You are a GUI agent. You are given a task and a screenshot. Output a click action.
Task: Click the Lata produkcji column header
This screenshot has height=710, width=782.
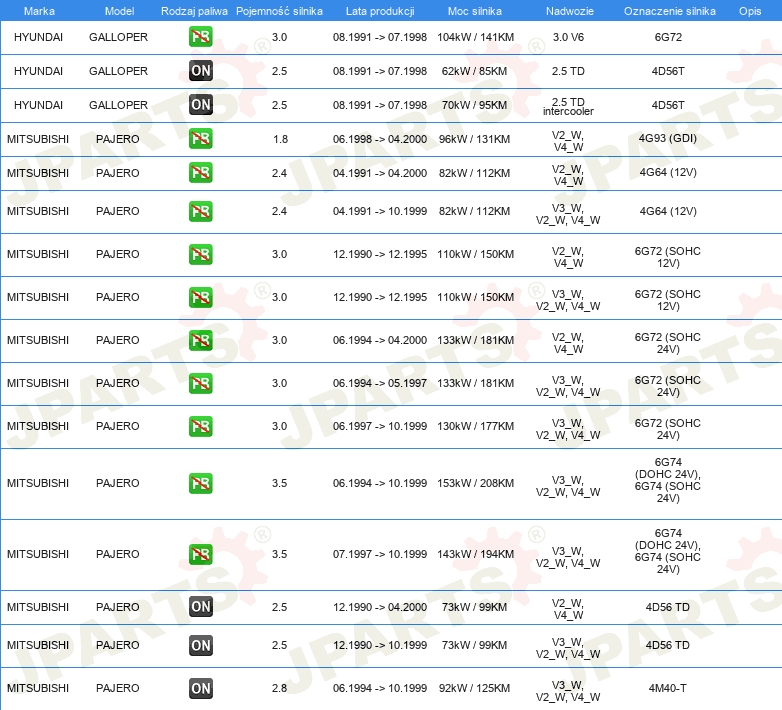tap(380, 11)
